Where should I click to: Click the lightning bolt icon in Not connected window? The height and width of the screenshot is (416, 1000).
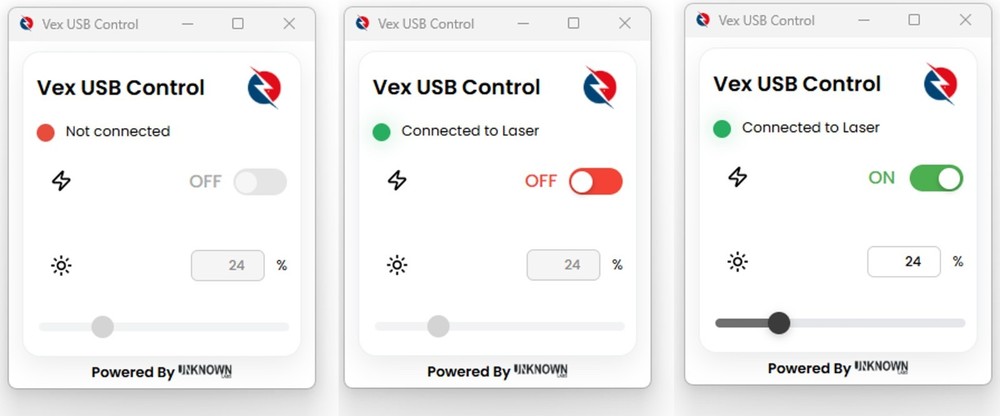[61, 181]
